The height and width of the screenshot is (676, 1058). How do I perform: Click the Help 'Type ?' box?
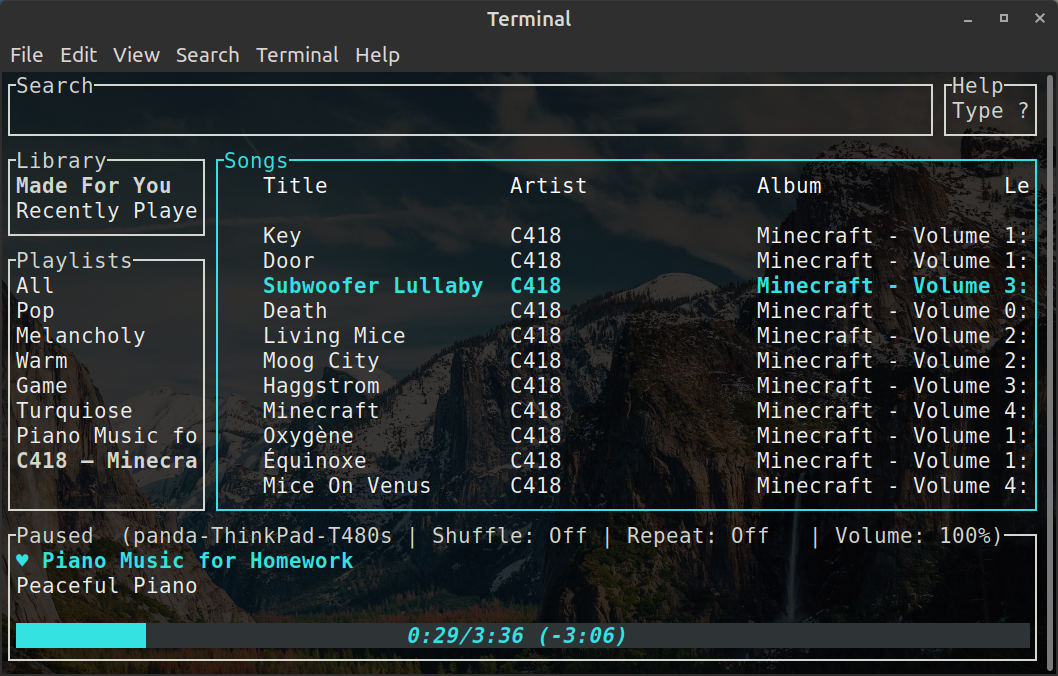click(x=990, y=111)
